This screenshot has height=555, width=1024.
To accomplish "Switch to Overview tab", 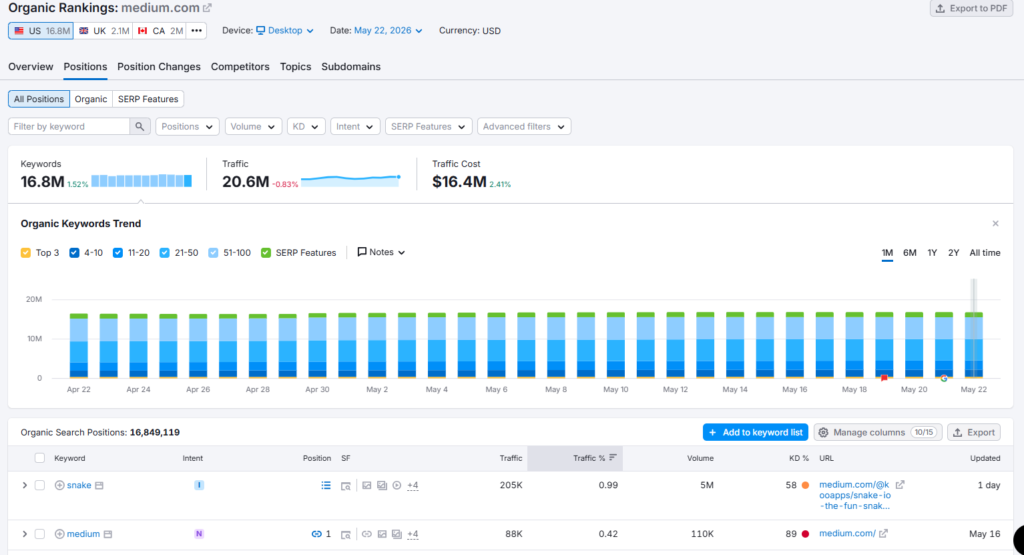I will tap(31, 67).
